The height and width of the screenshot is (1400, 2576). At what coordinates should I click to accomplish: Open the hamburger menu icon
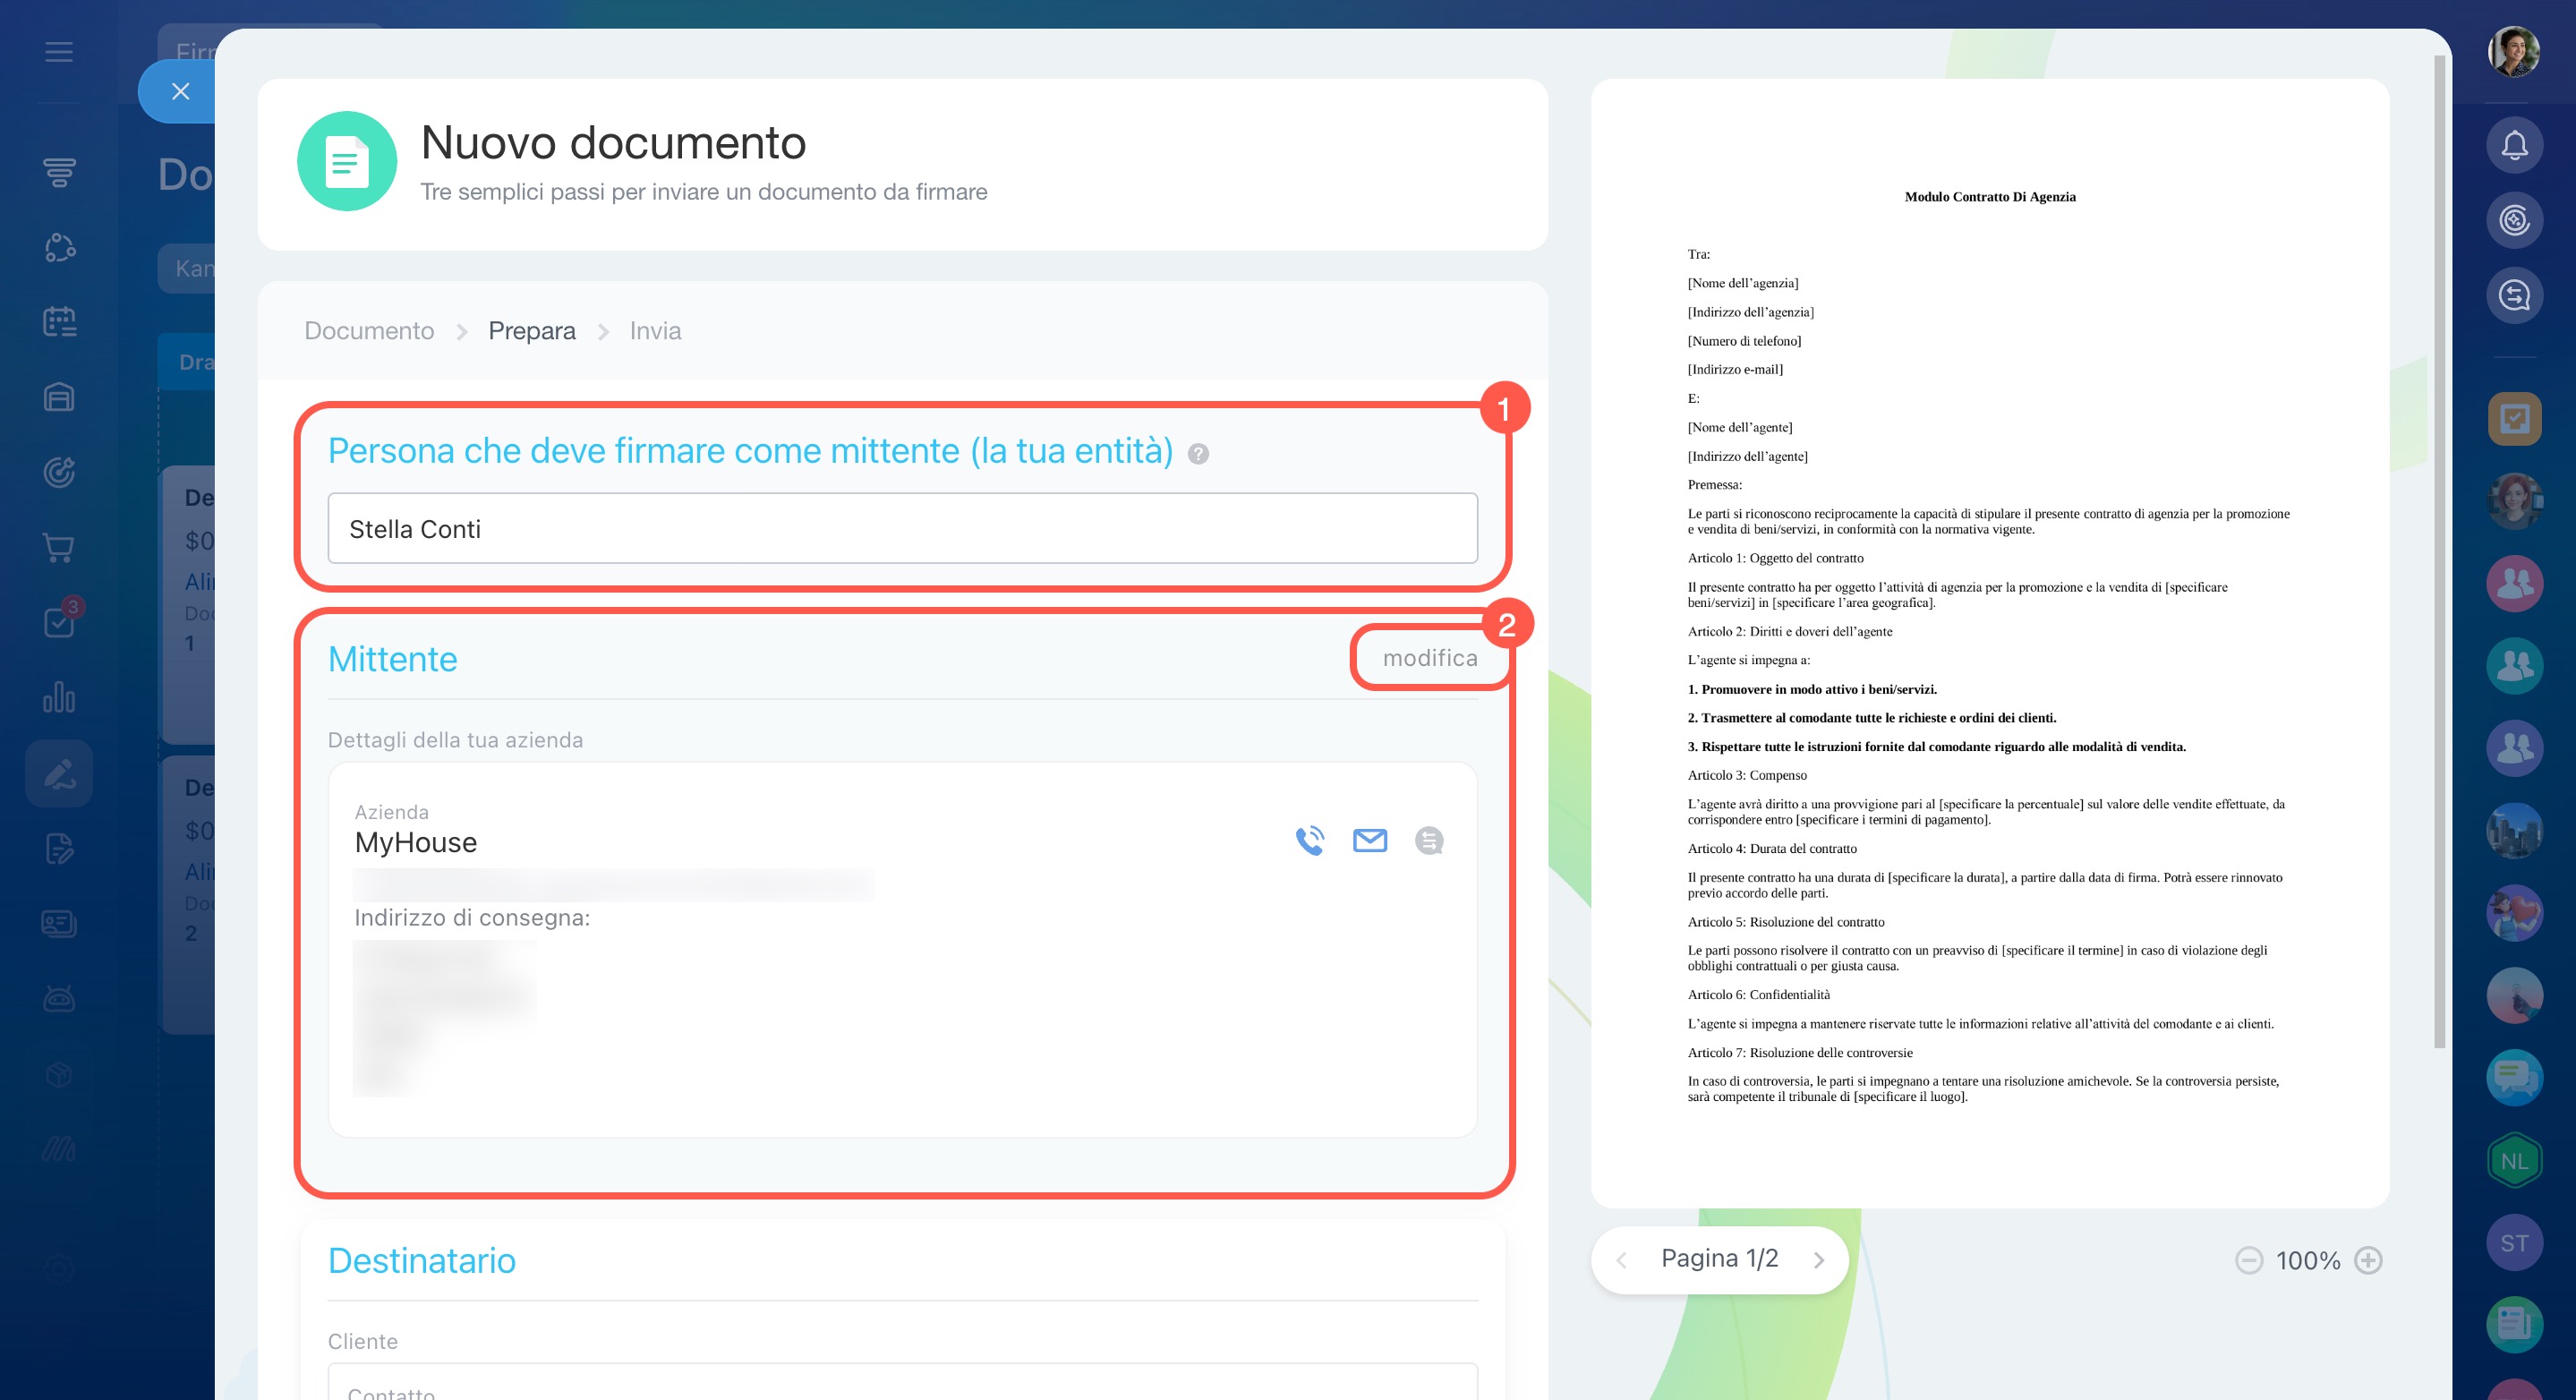point(59,52)
